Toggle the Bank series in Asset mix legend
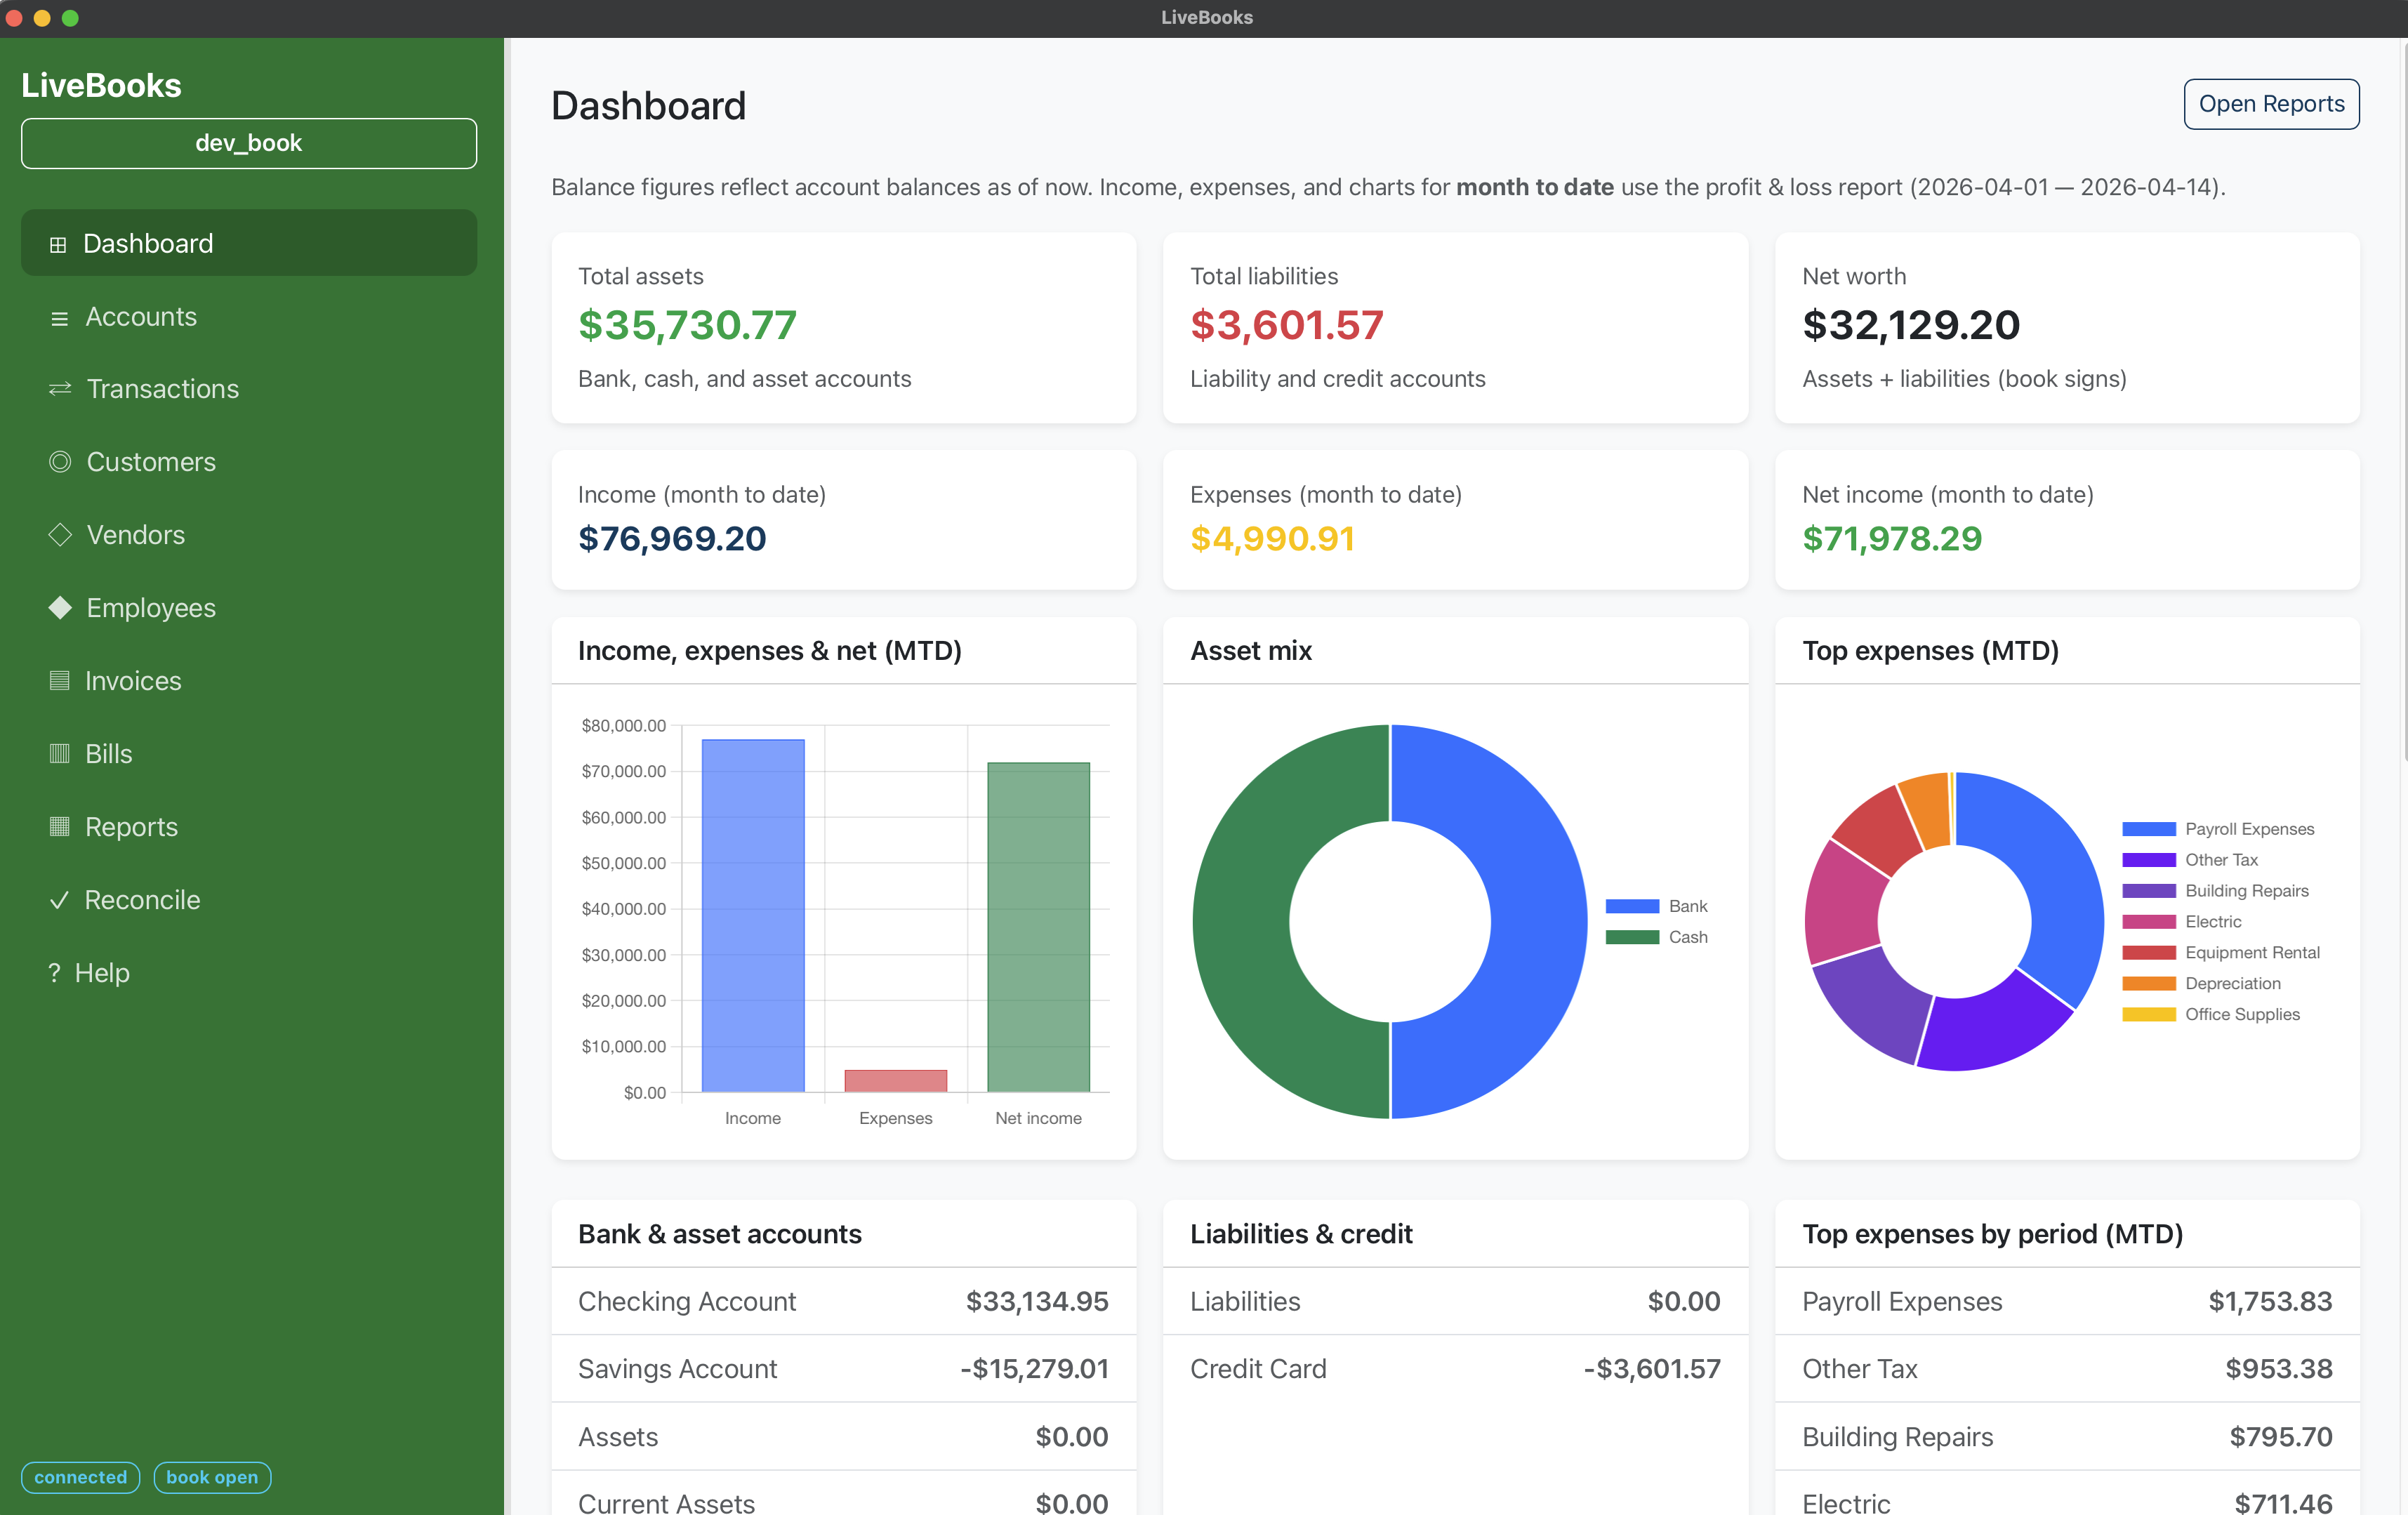 (x=1632, y=906)
